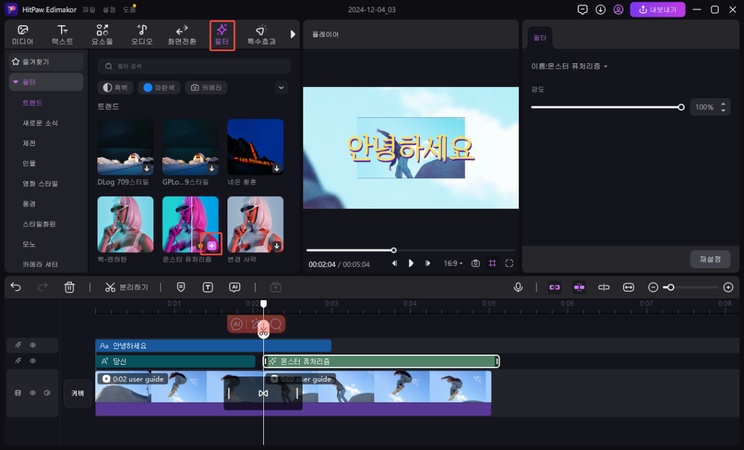Enter fullscreen preview mode
This screenshot has height=450, width=744.
[509, 263]
